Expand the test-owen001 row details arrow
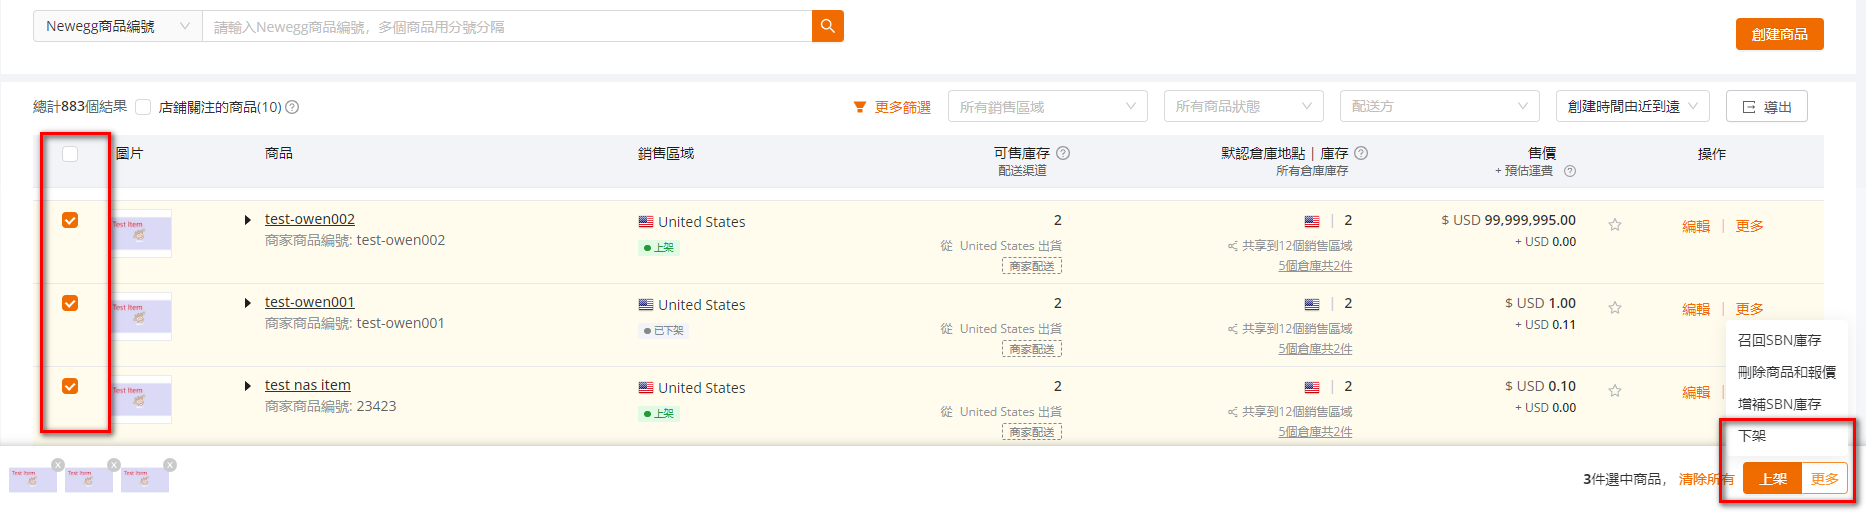Screen dimensions: 1866x513 (x=247, y=303)
